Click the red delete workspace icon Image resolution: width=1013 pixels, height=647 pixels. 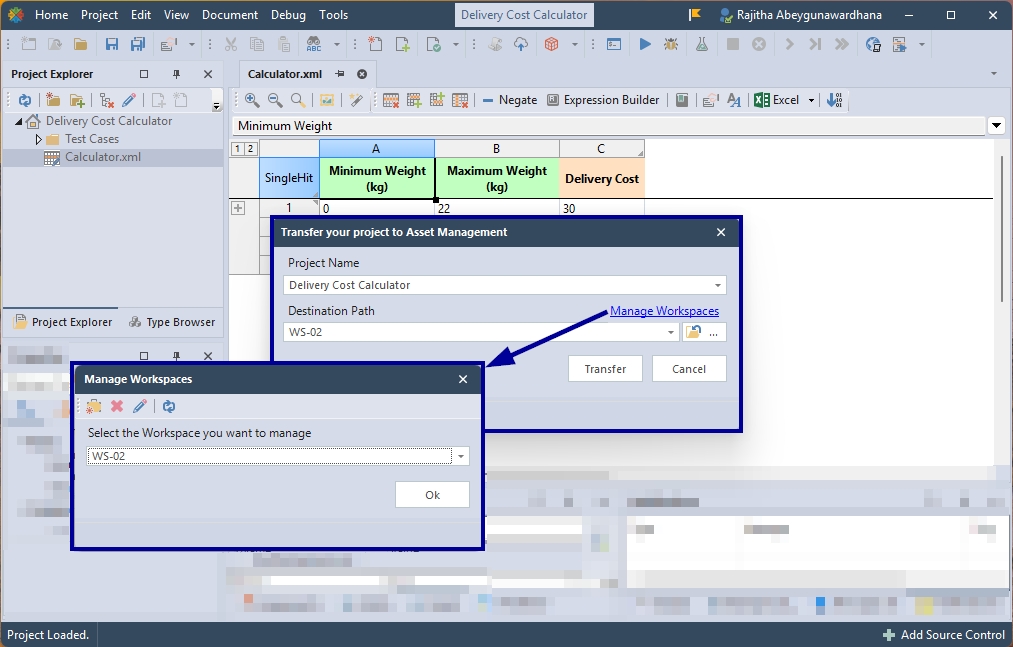click(x=117, y=406)
